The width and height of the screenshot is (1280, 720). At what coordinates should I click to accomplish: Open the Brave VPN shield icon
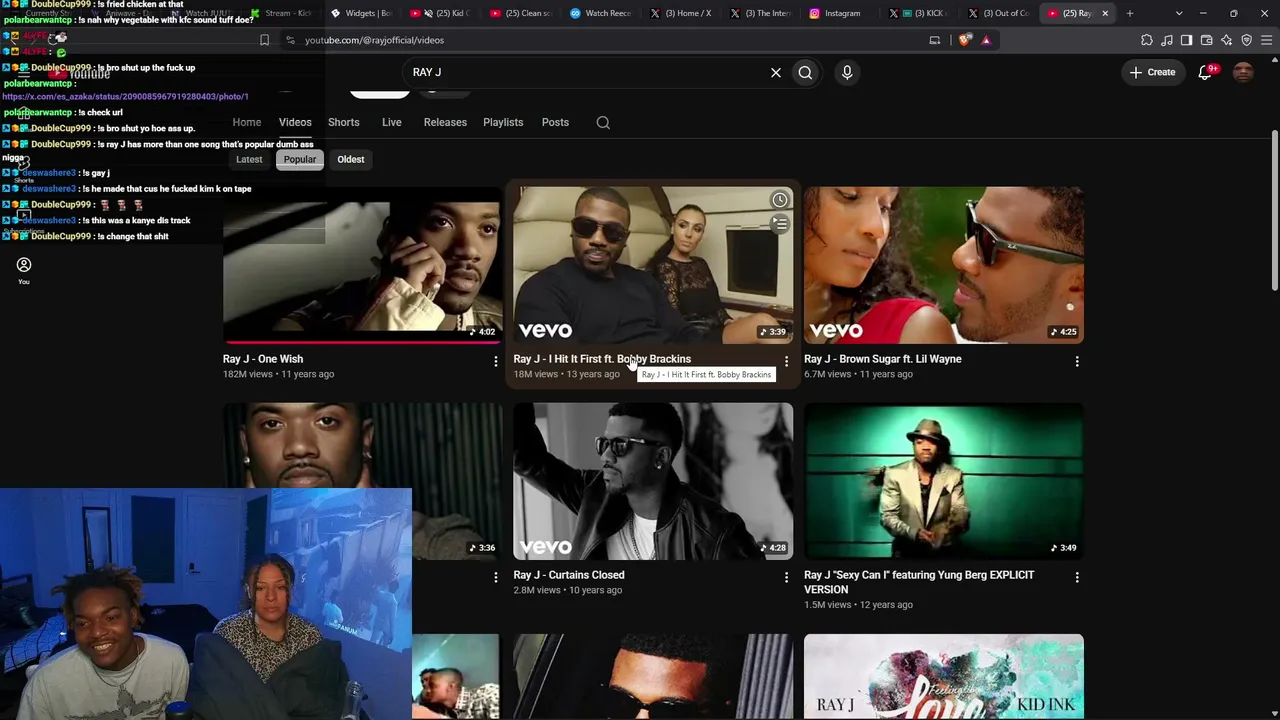[1247, 40]
